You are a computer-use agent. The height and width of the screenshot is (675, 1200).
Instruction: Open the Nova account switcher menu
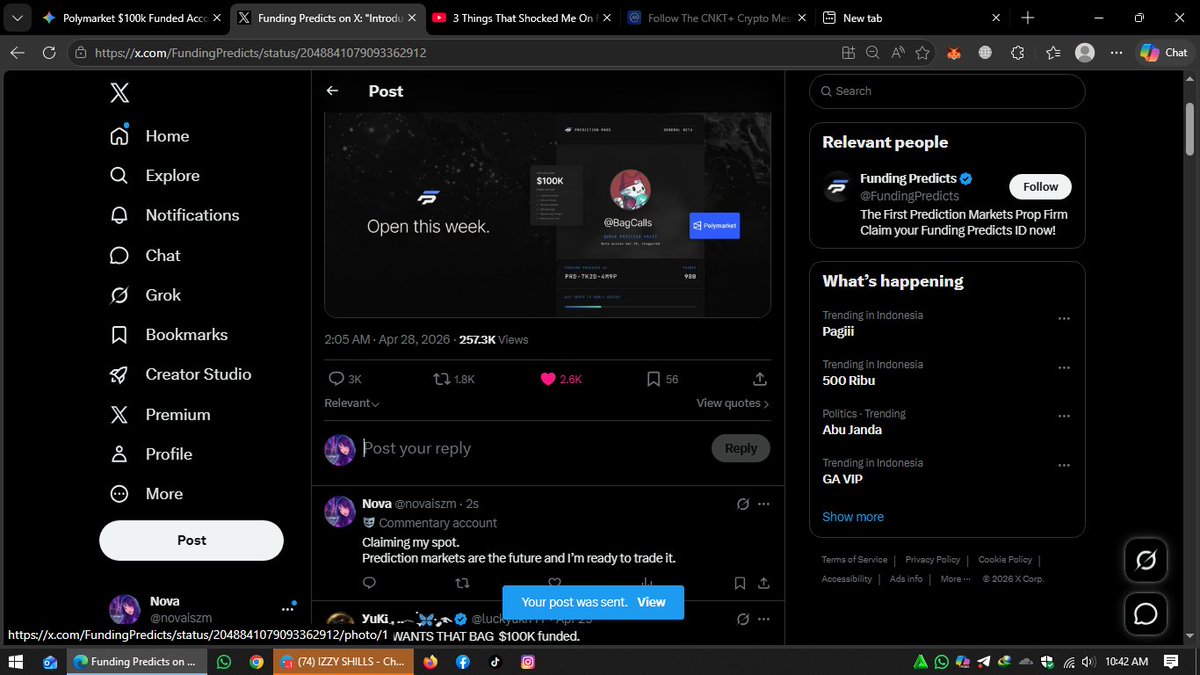pos(191,609)
